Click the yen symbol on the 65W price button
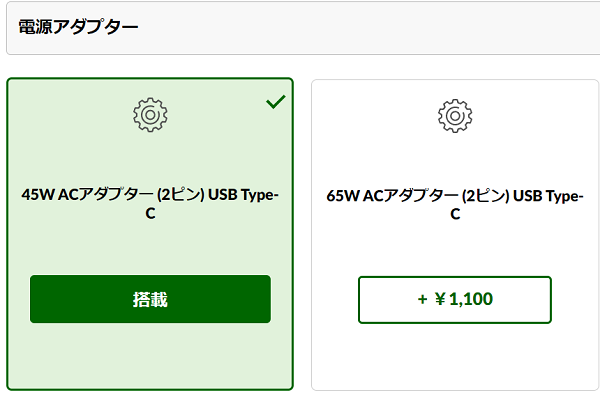 coord(440,299)
